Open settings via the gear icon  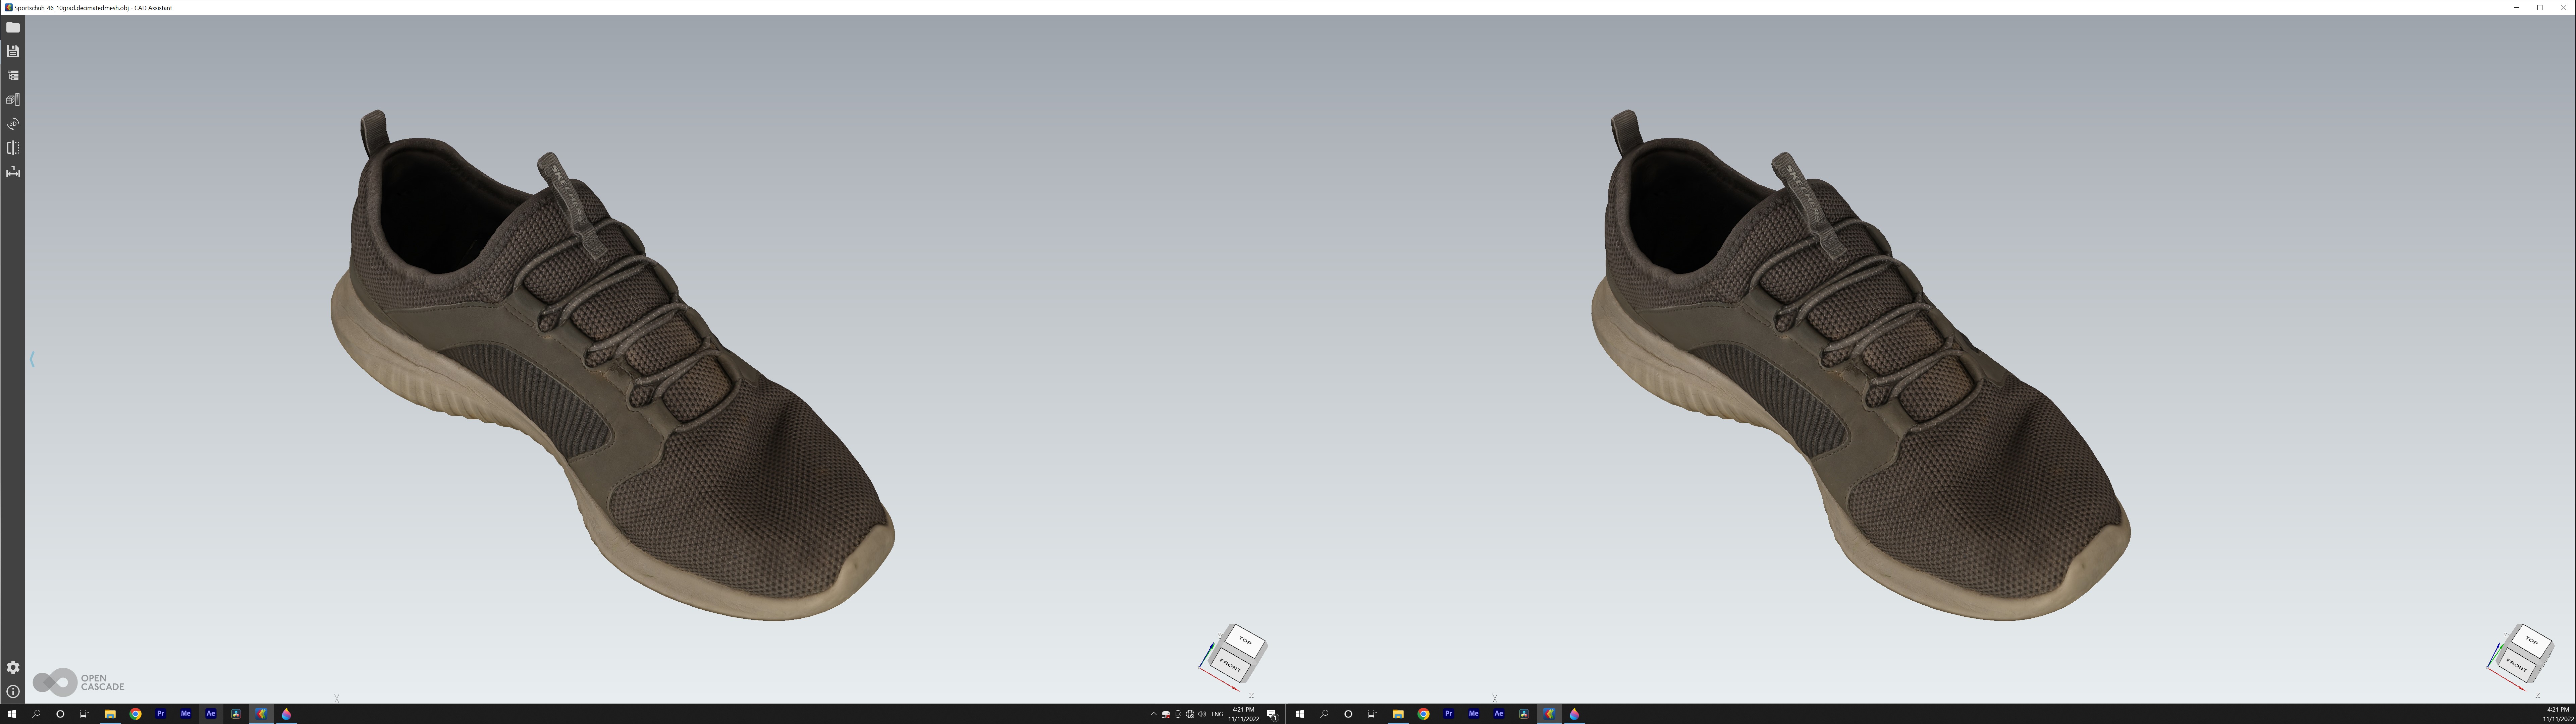tap(13, 667)
